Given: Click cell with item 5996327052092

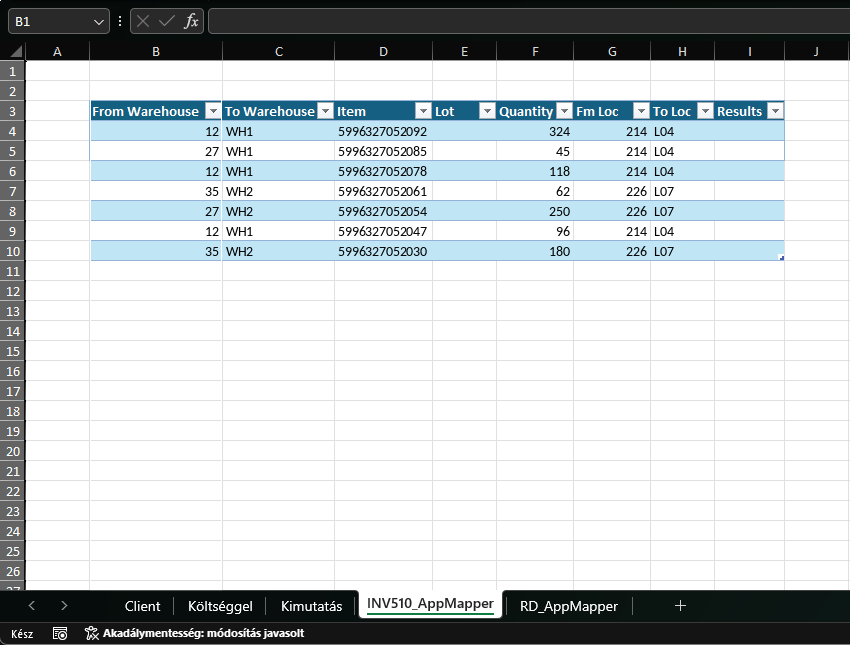Looking at the screenshot, I should point(383,132).
